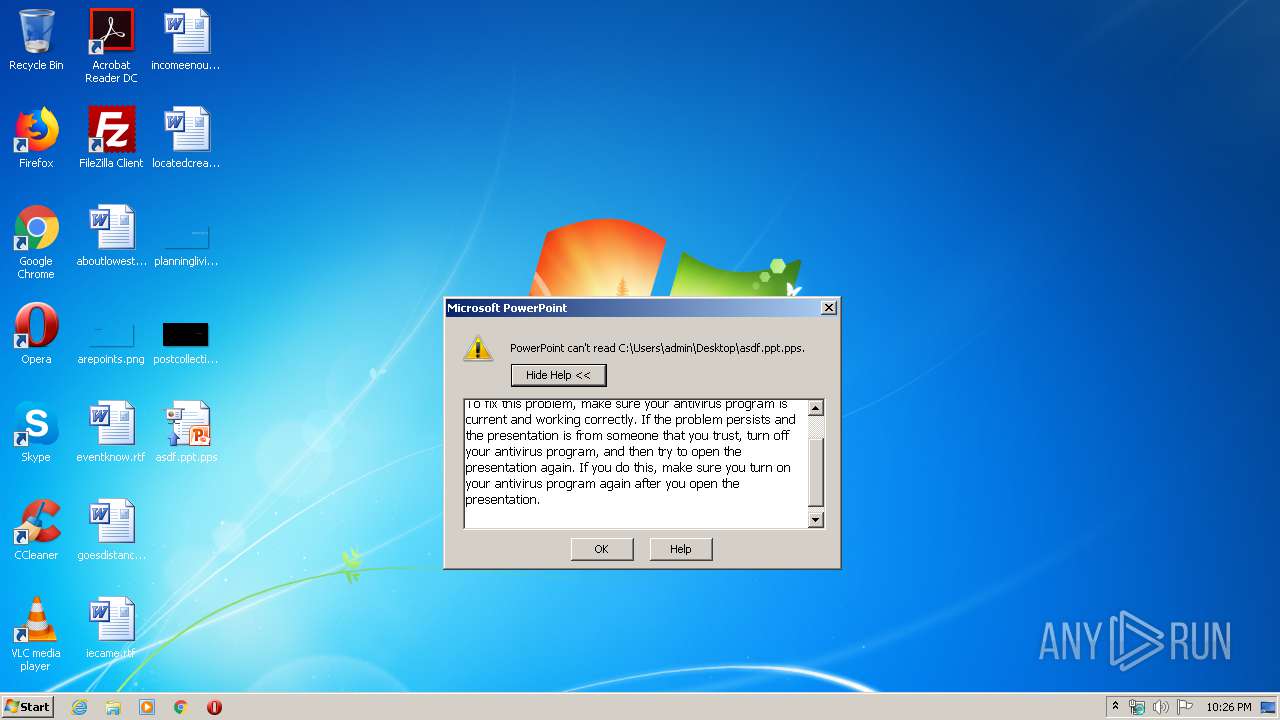
Task: Select the iecame.rtf document icon
Action: 111,628
